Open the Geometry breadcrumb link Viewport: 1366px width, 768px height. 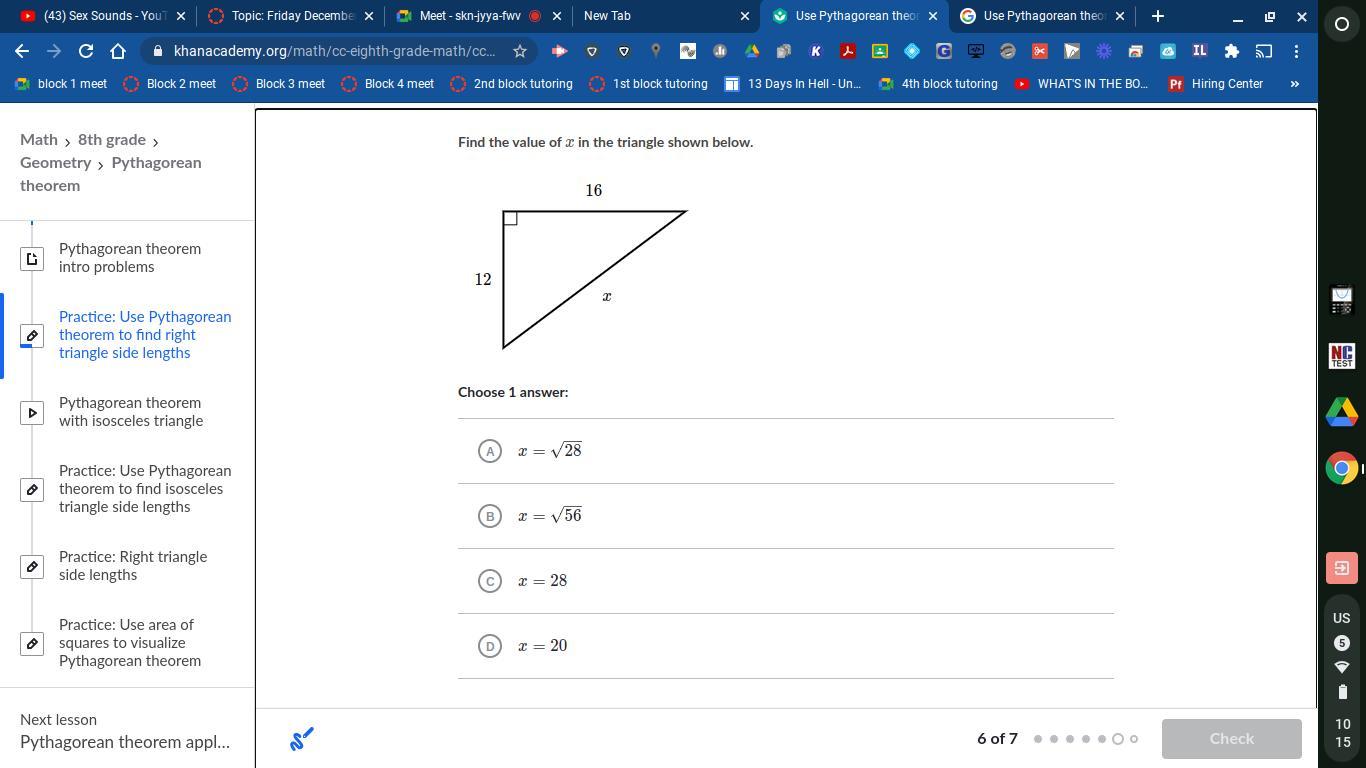[x=56, y=163]
